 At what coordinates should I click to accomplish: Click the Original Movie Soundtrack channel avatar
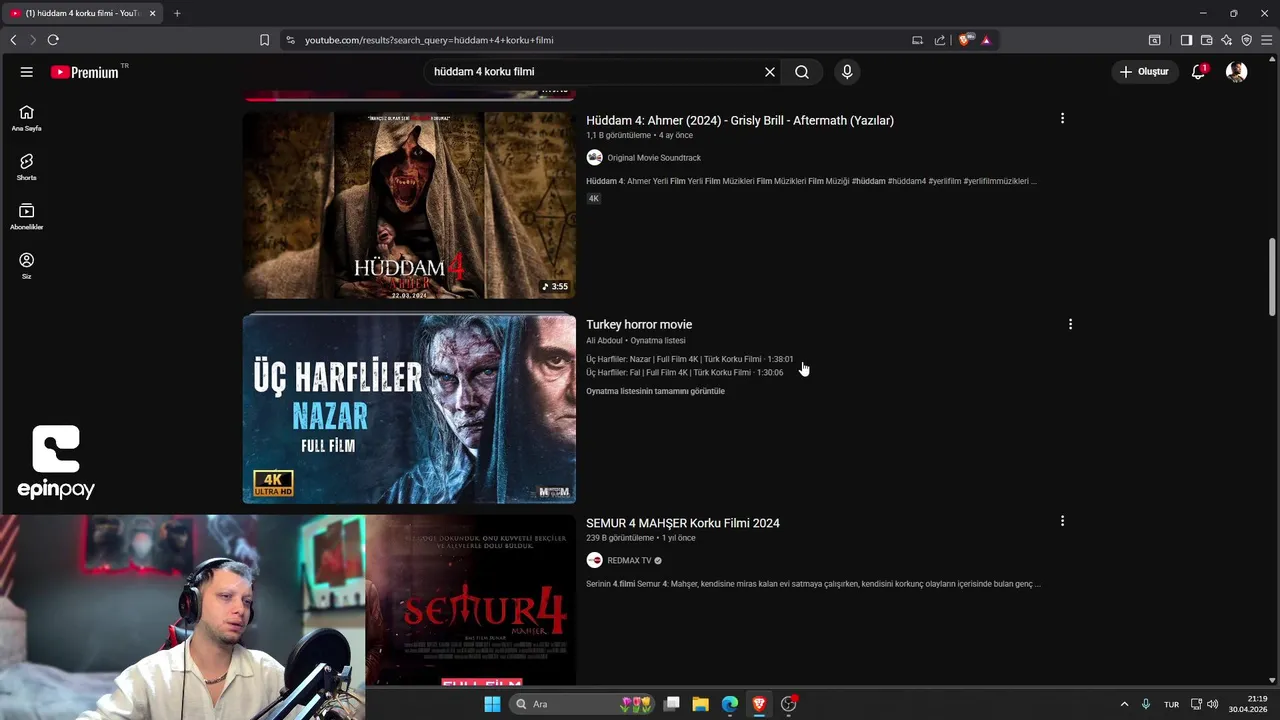594,158
